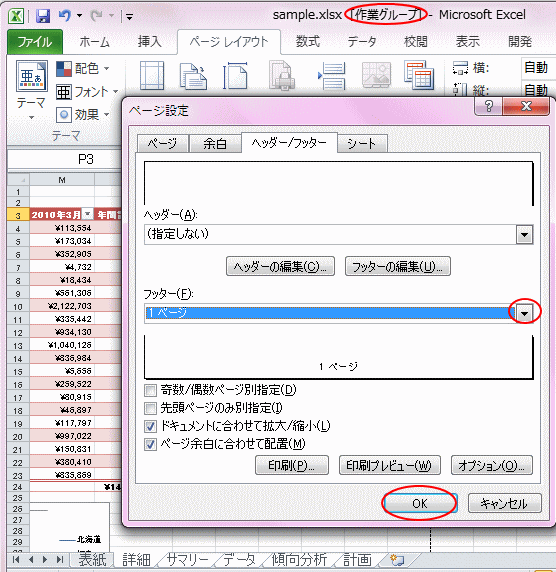Screen dimensions: 556x572
Task: Save the workbook with the floppy icon
Action: [43, 16]
